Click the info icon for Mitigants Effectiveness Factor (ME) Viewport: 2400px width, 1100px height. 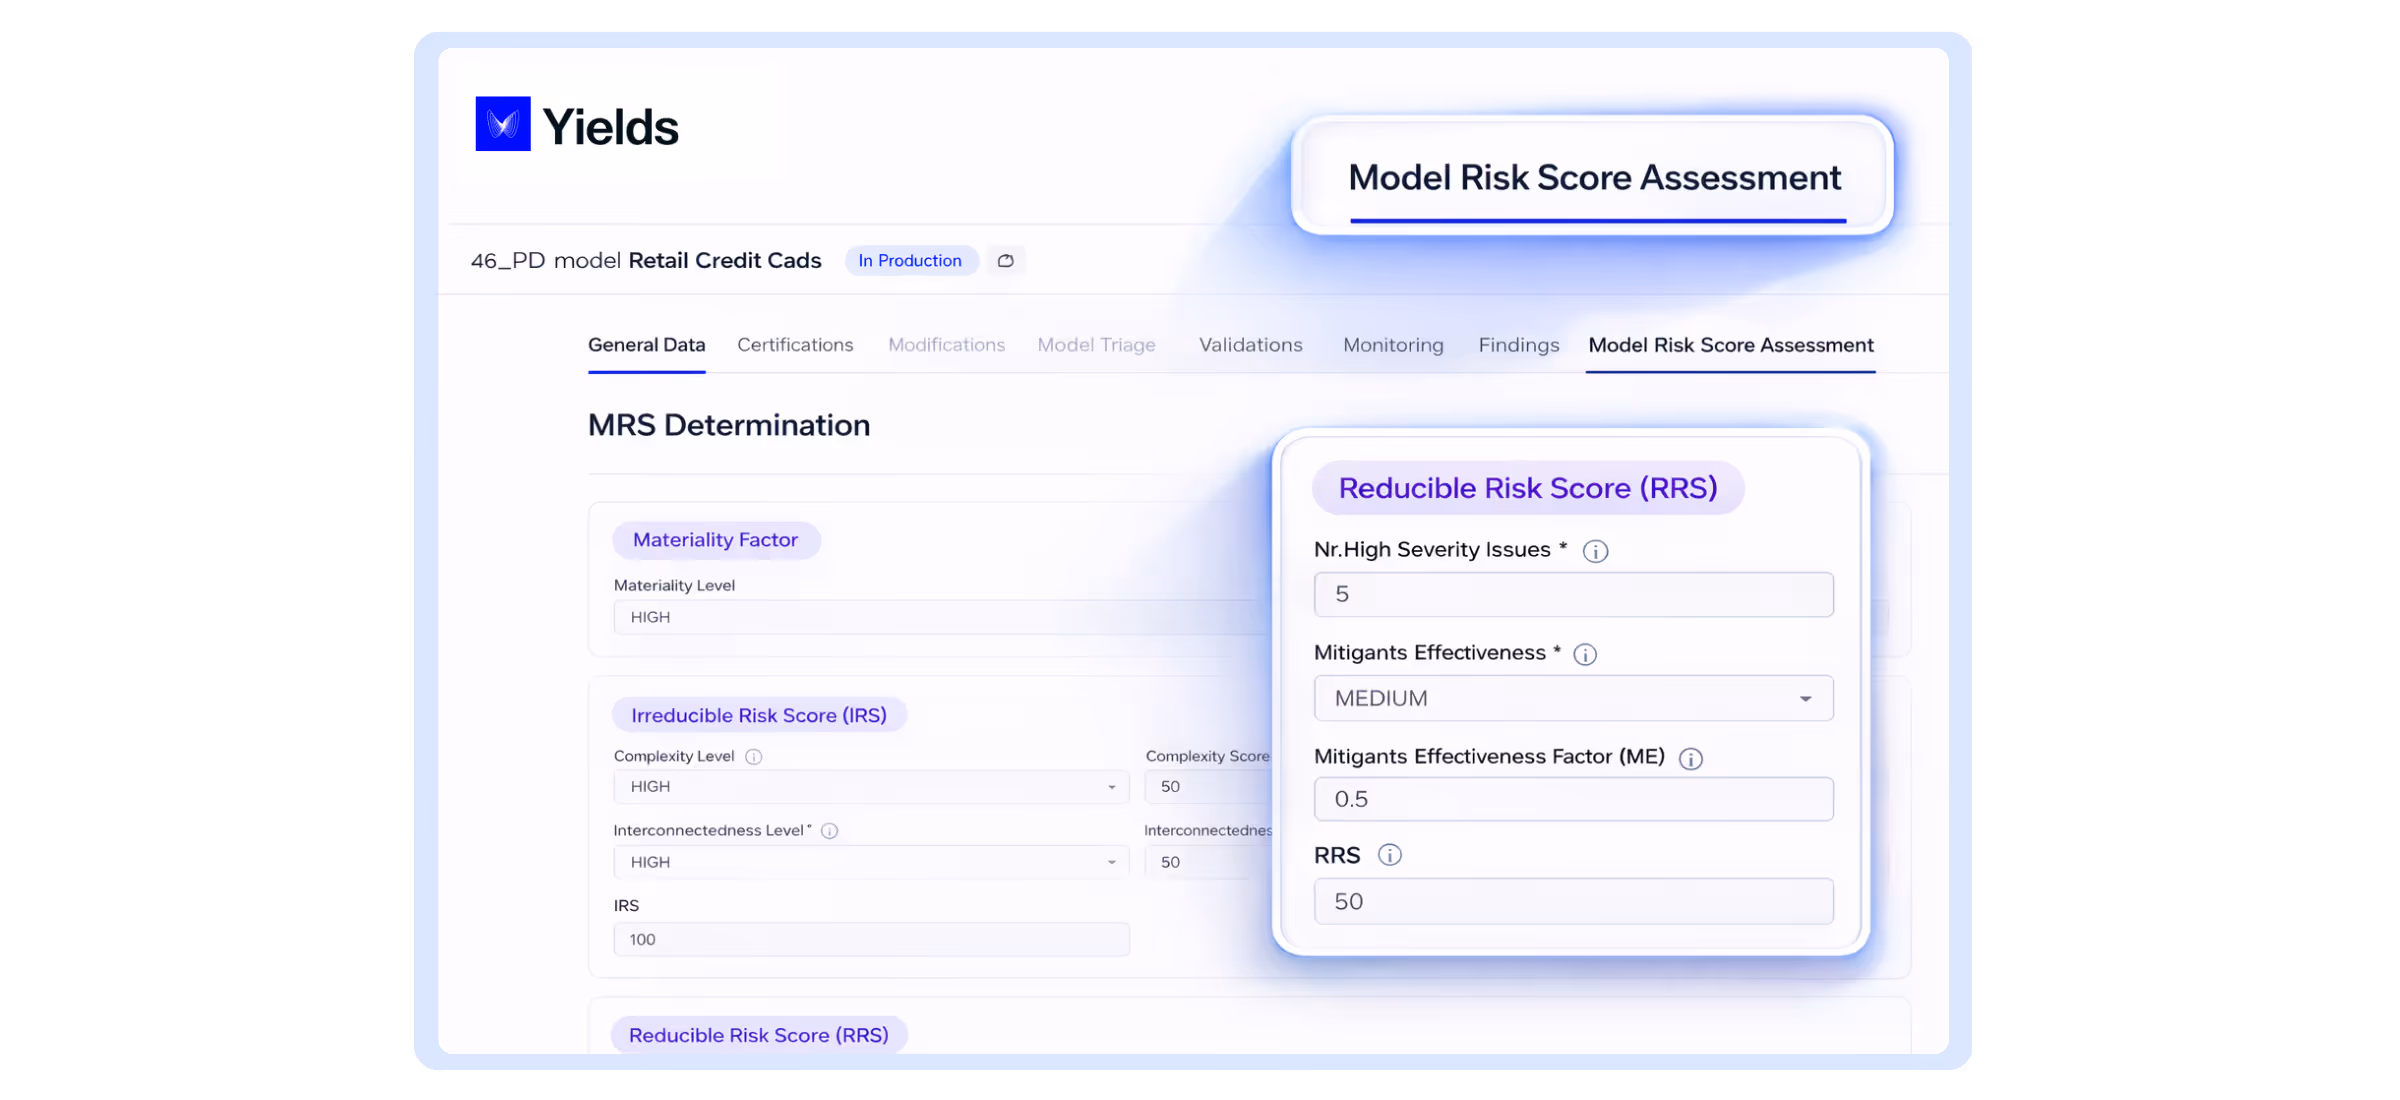click(x=1690, y=759)
